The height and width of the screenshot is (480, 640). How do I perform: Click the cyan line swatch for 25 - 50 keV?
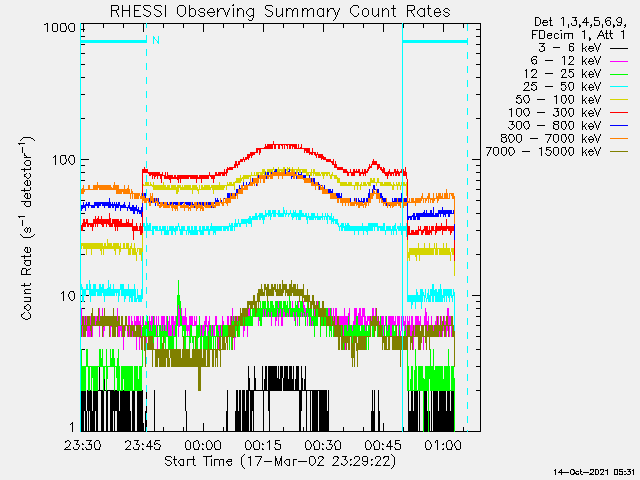click(619, 87)
